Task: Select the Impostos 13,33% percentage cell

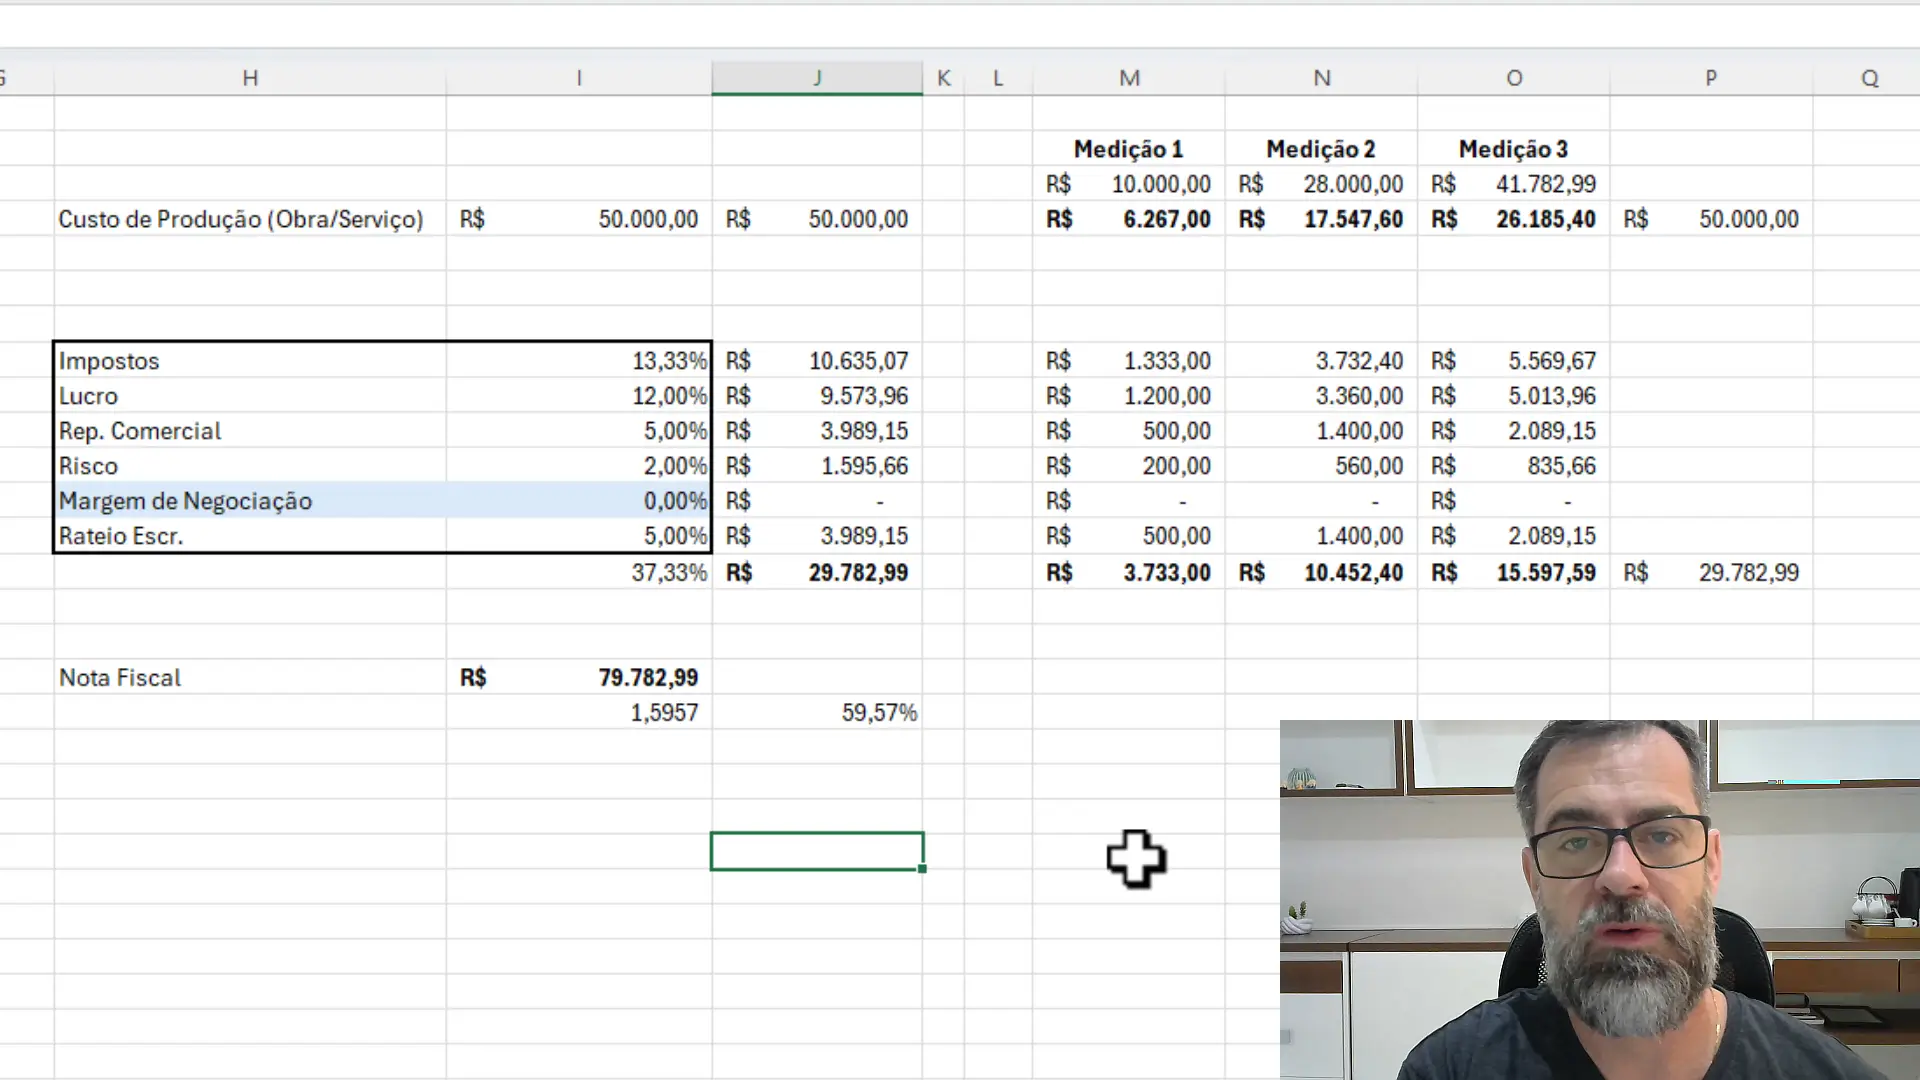Action: point(668,361)
